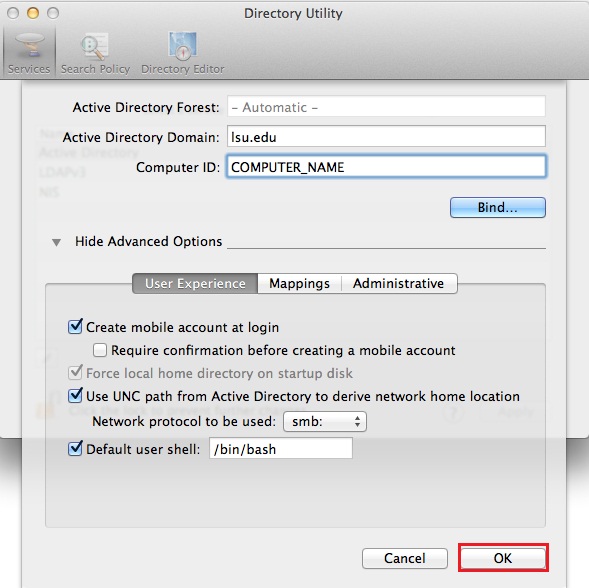
Task: Click the Cancel button
Action: coord(405,558)
